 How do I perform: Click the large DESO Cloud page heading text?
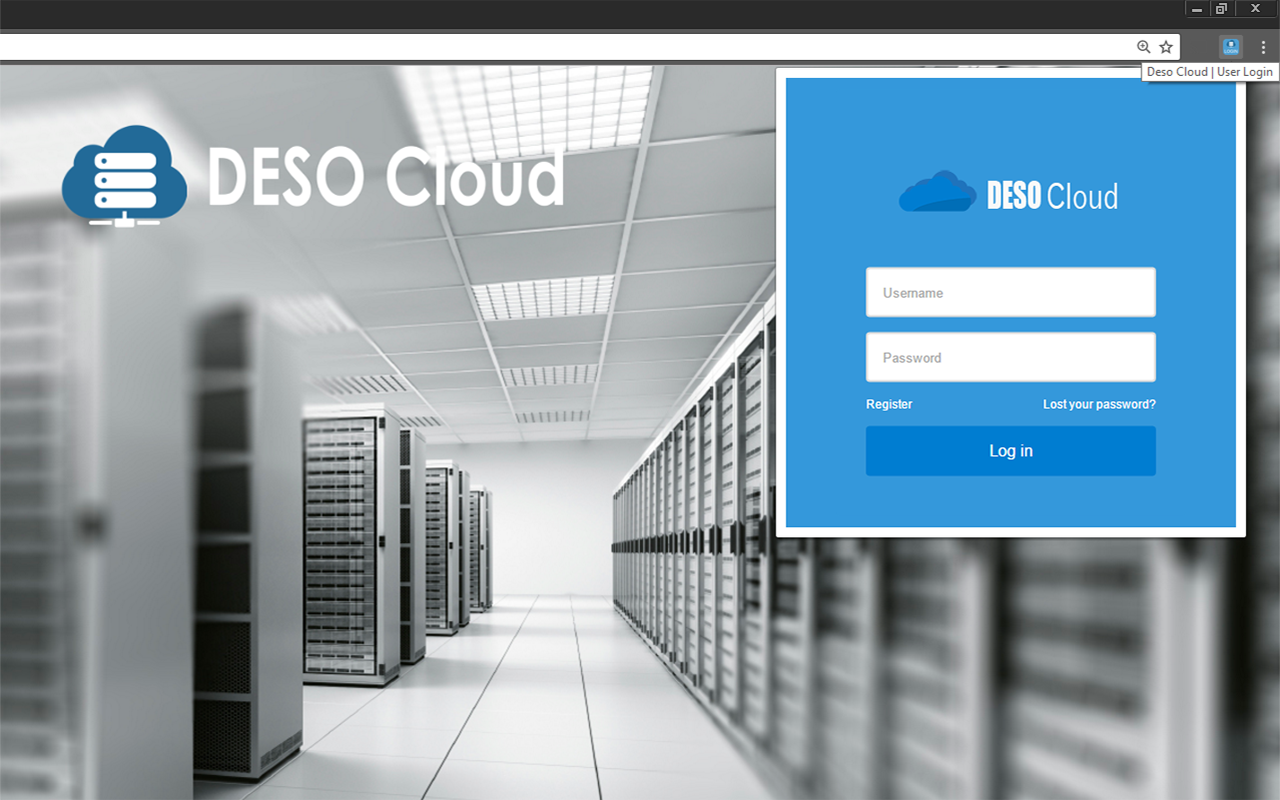(386, 177)
